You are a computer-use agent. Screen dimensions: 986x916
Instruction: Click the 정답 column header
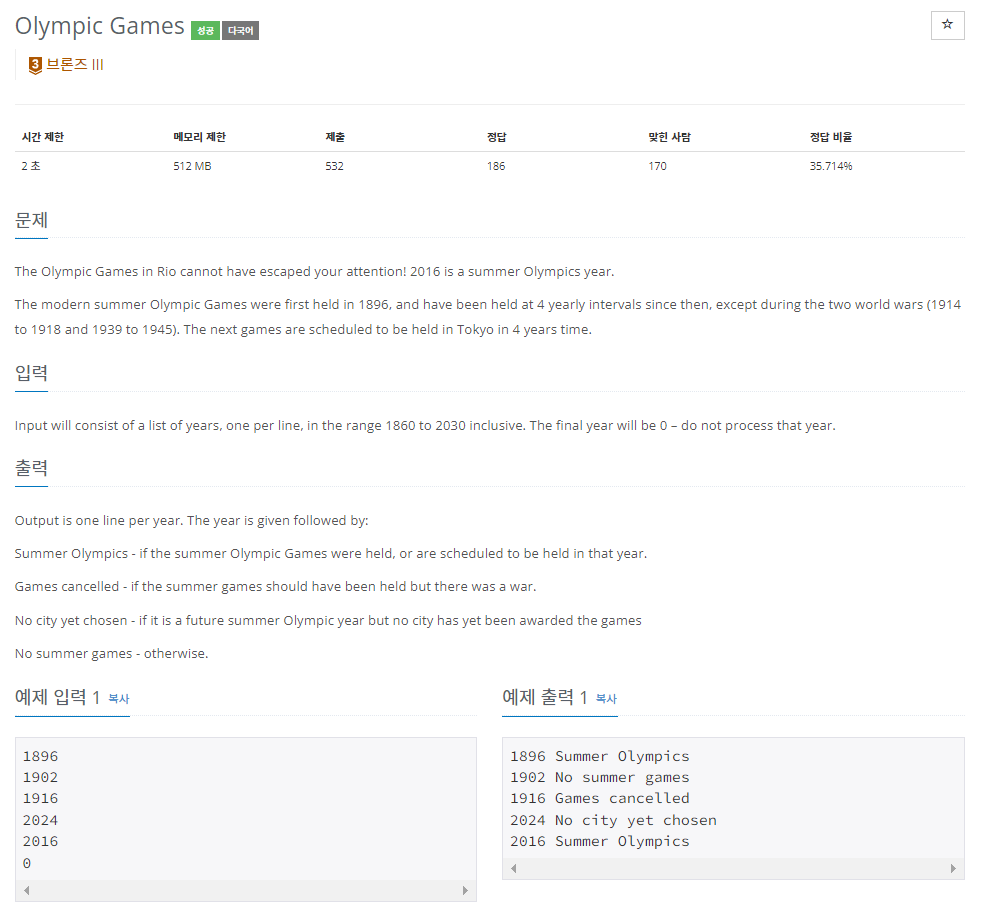coord(496,137)
